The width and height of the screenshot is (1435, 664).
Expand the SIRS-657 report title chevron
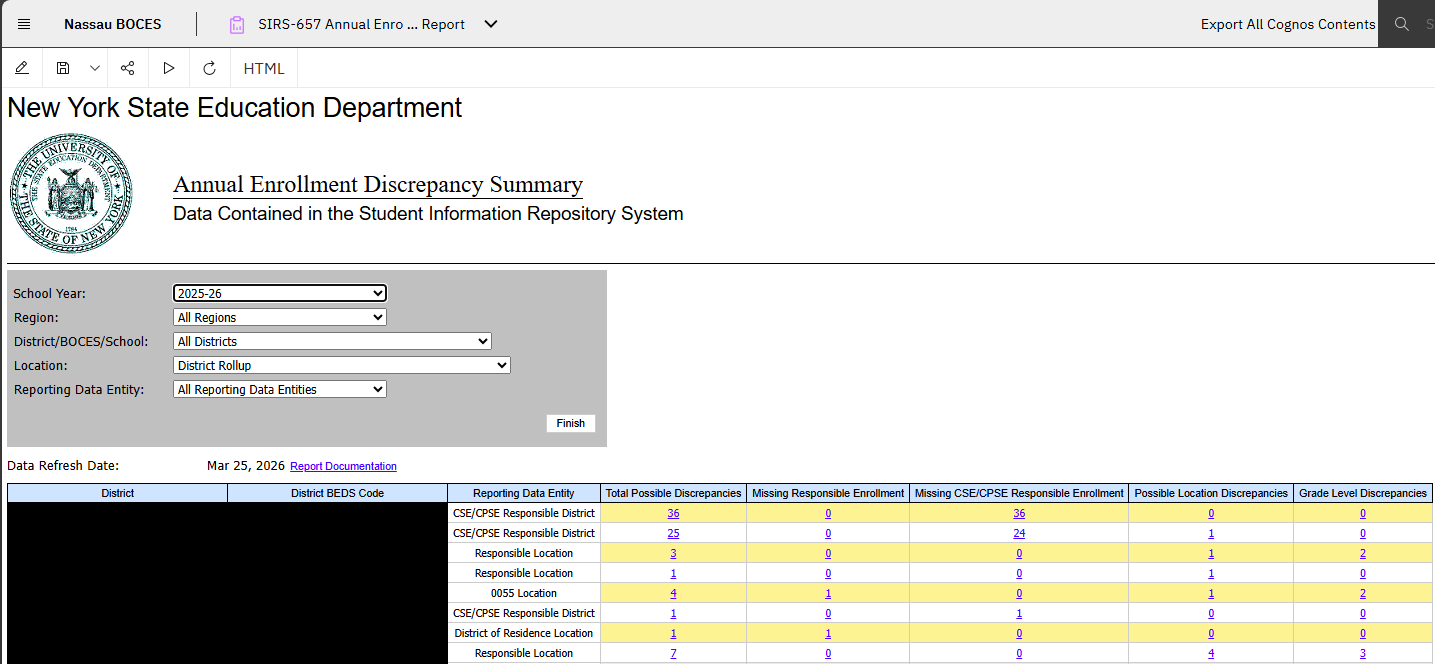click(491, 24)
